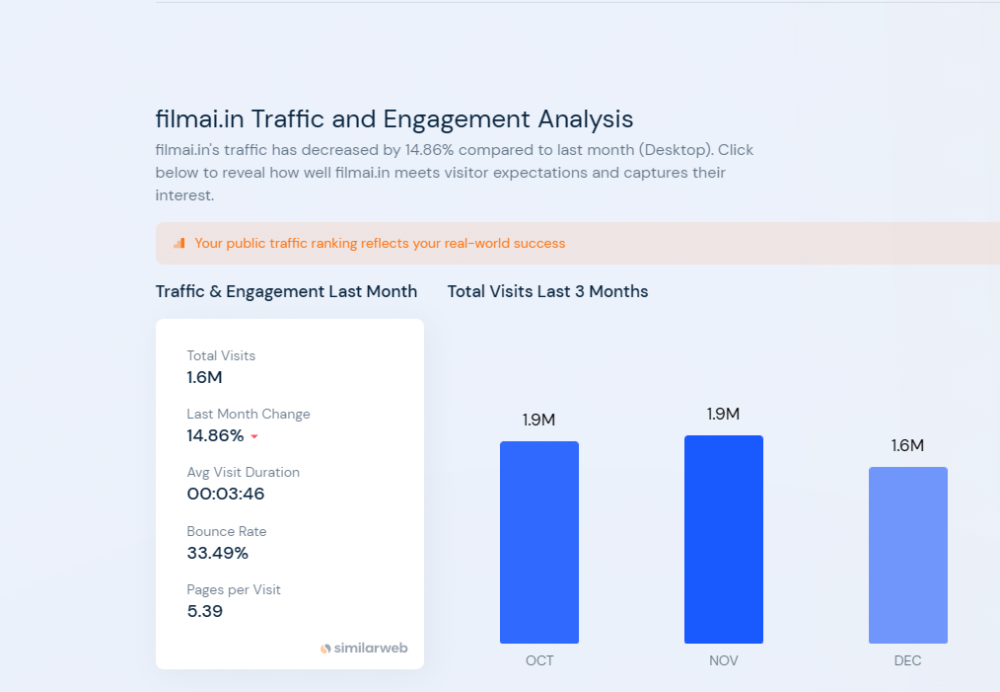This screenshot has height=692, width=1000.
Task: Click the Total Visits 1.6M value
Action: click(204, 377)
